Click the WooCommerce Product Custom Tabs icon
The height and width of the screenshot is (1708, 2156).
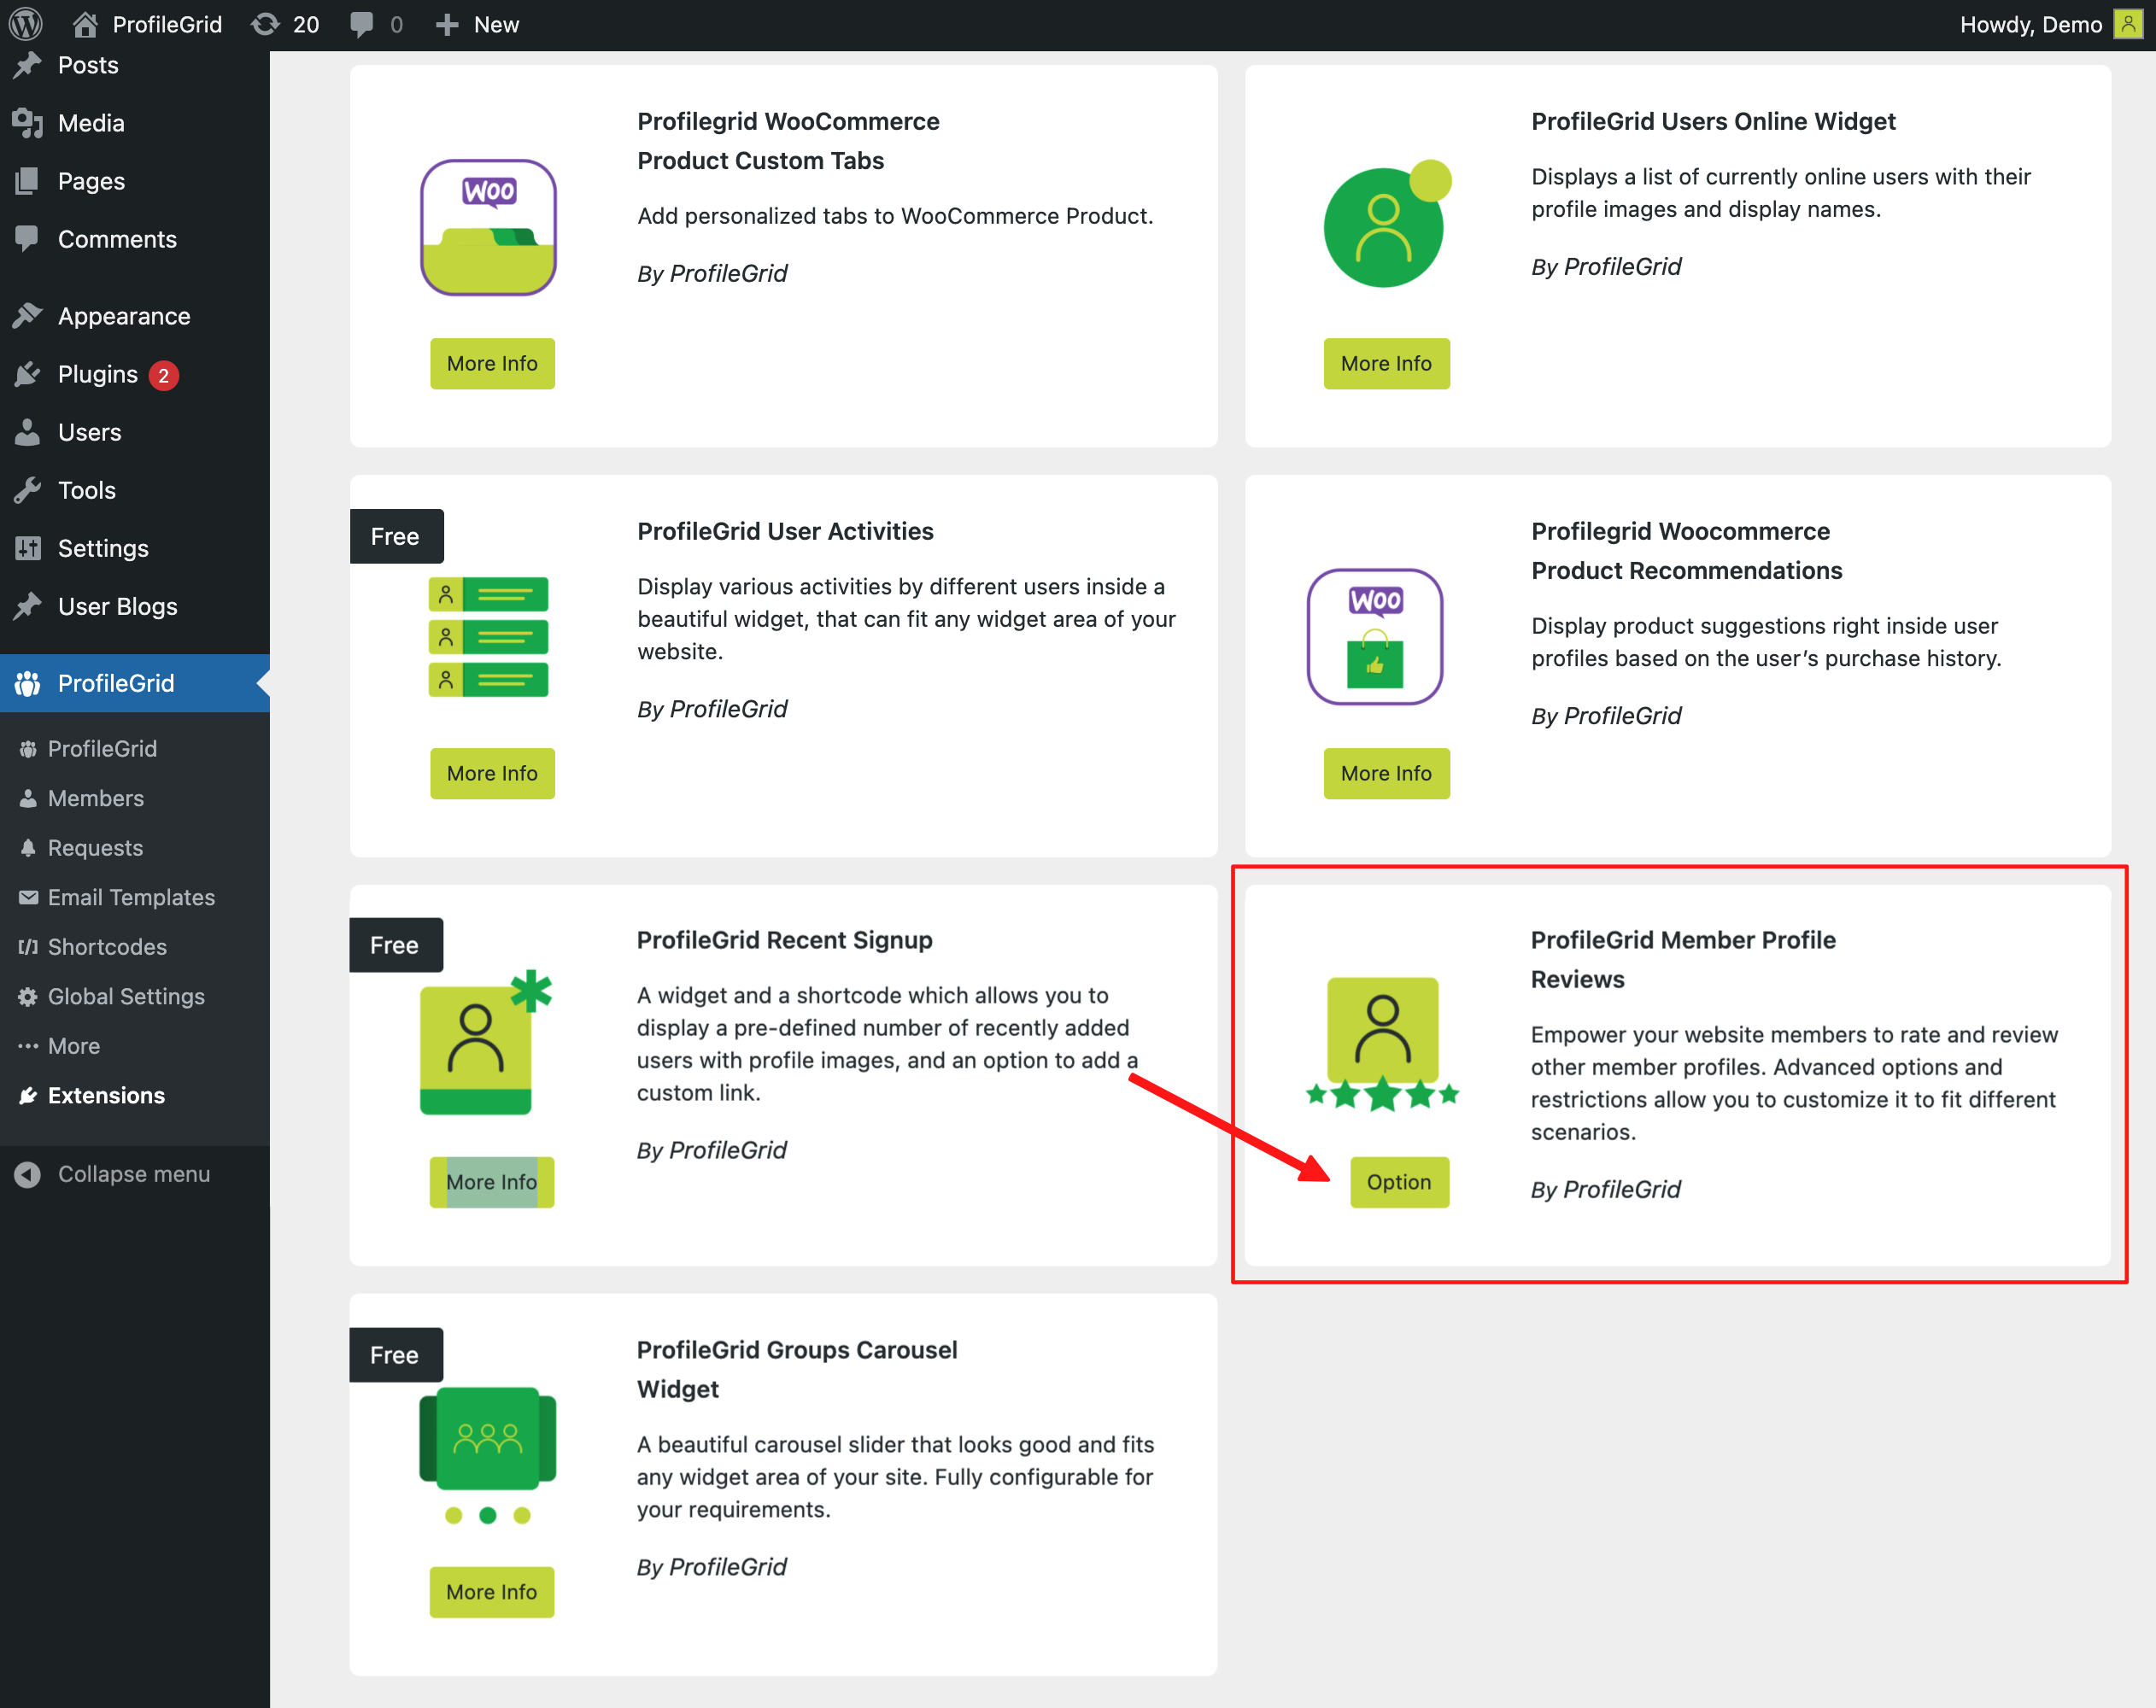(488, 227)
